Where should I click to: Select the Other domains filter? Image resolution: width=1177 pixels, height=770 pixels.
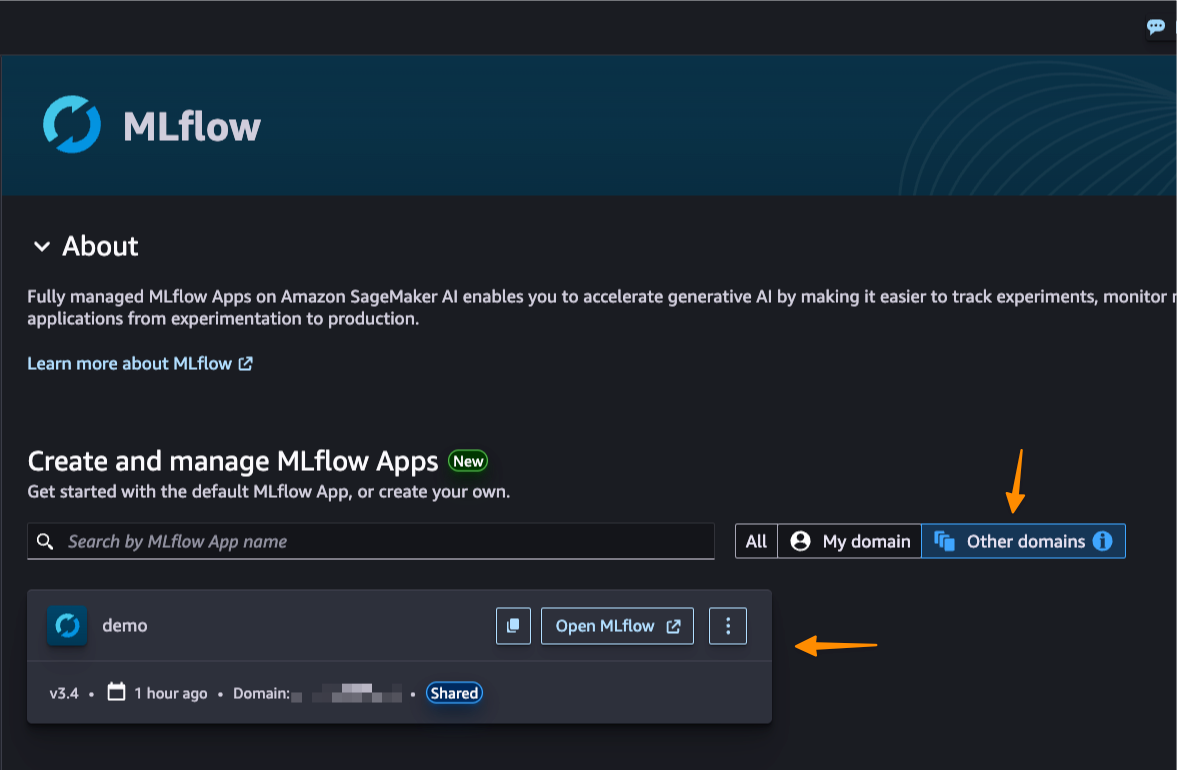coord(1025,541)
